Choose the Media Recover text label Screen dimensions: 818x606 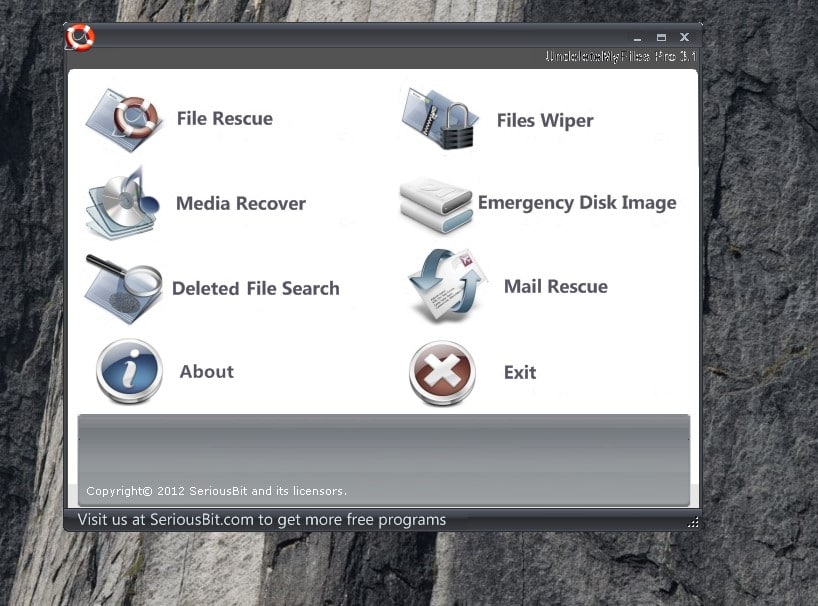tap(240, 204)
